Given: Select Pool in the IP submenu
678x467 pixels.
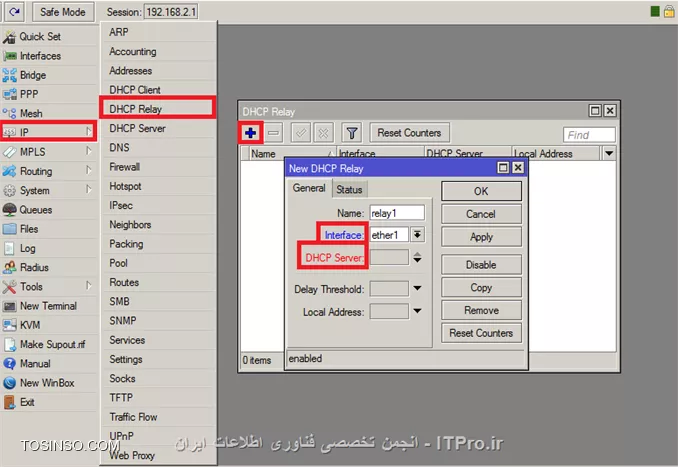Looking at the screenshot, I should [x=159, y=263].
